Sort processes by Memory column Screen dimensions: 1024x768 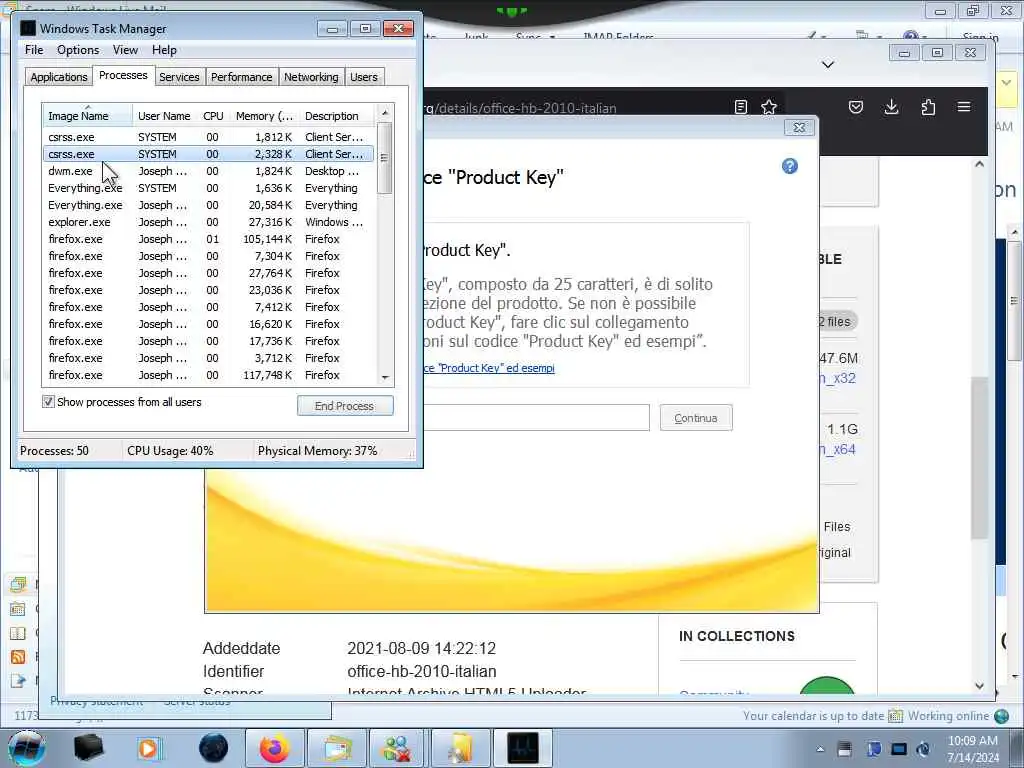pyautogui.click(x=264, y=116)
